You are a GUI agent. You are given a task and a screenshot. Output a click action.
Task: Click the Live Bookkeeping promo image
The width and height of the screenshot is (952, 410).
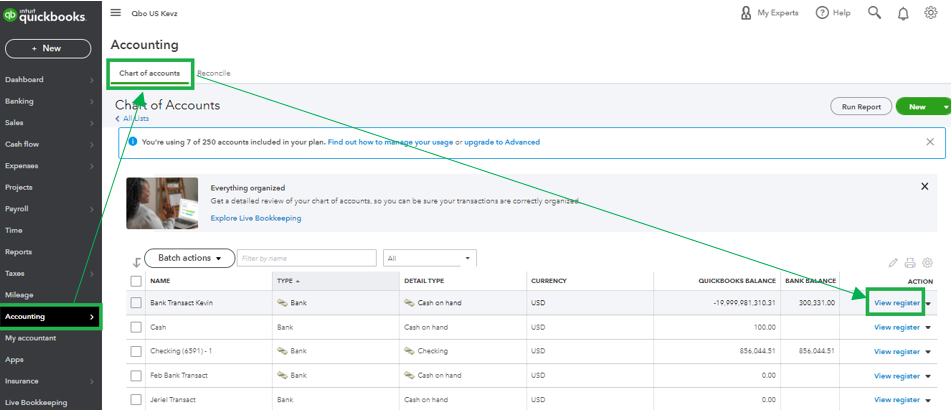162,203
